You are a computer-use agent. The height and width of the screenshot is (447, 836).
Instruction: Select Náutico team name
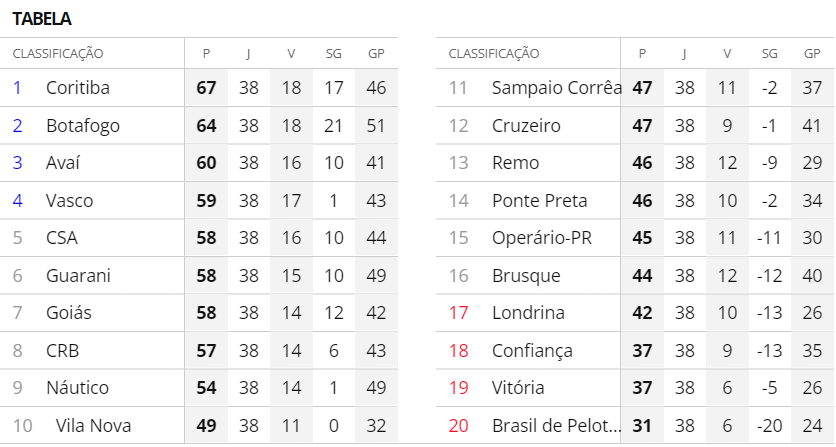(x=78, y=388)
